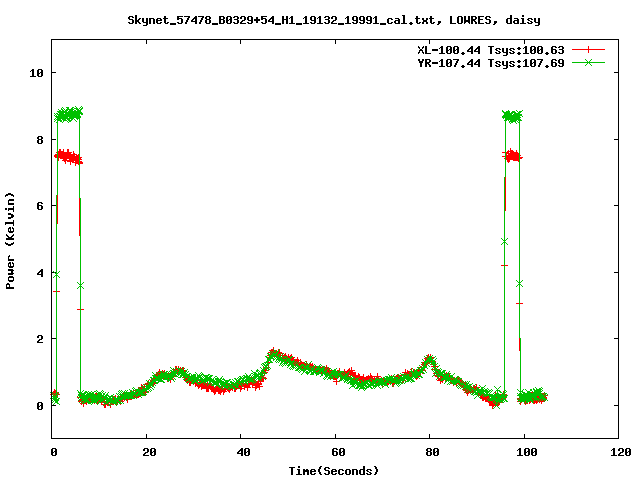This screenshot has width=640, height=480.
Task: Click the x-axis tick label 100
Action: pos(527,452)
